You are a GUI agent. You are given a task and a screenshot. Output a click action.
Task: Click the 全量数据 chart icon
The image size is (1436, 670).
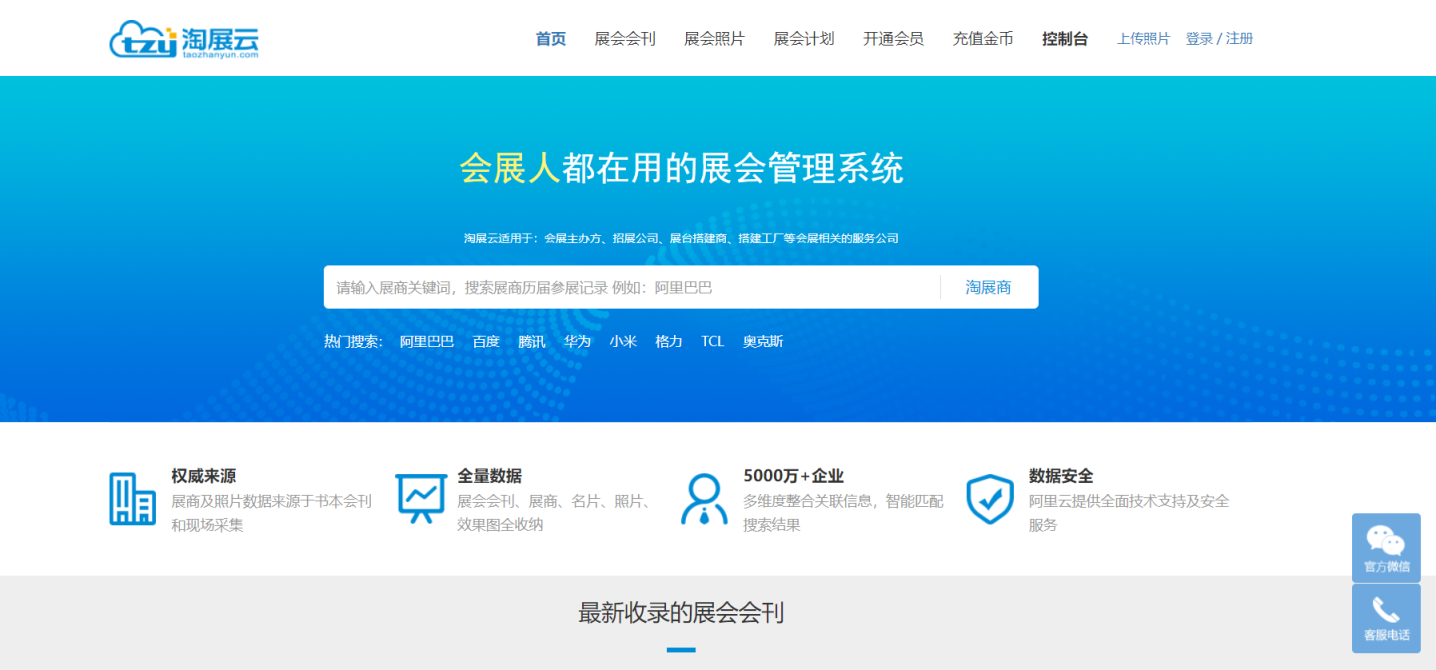pyautogui.click(x=422, y=497)
